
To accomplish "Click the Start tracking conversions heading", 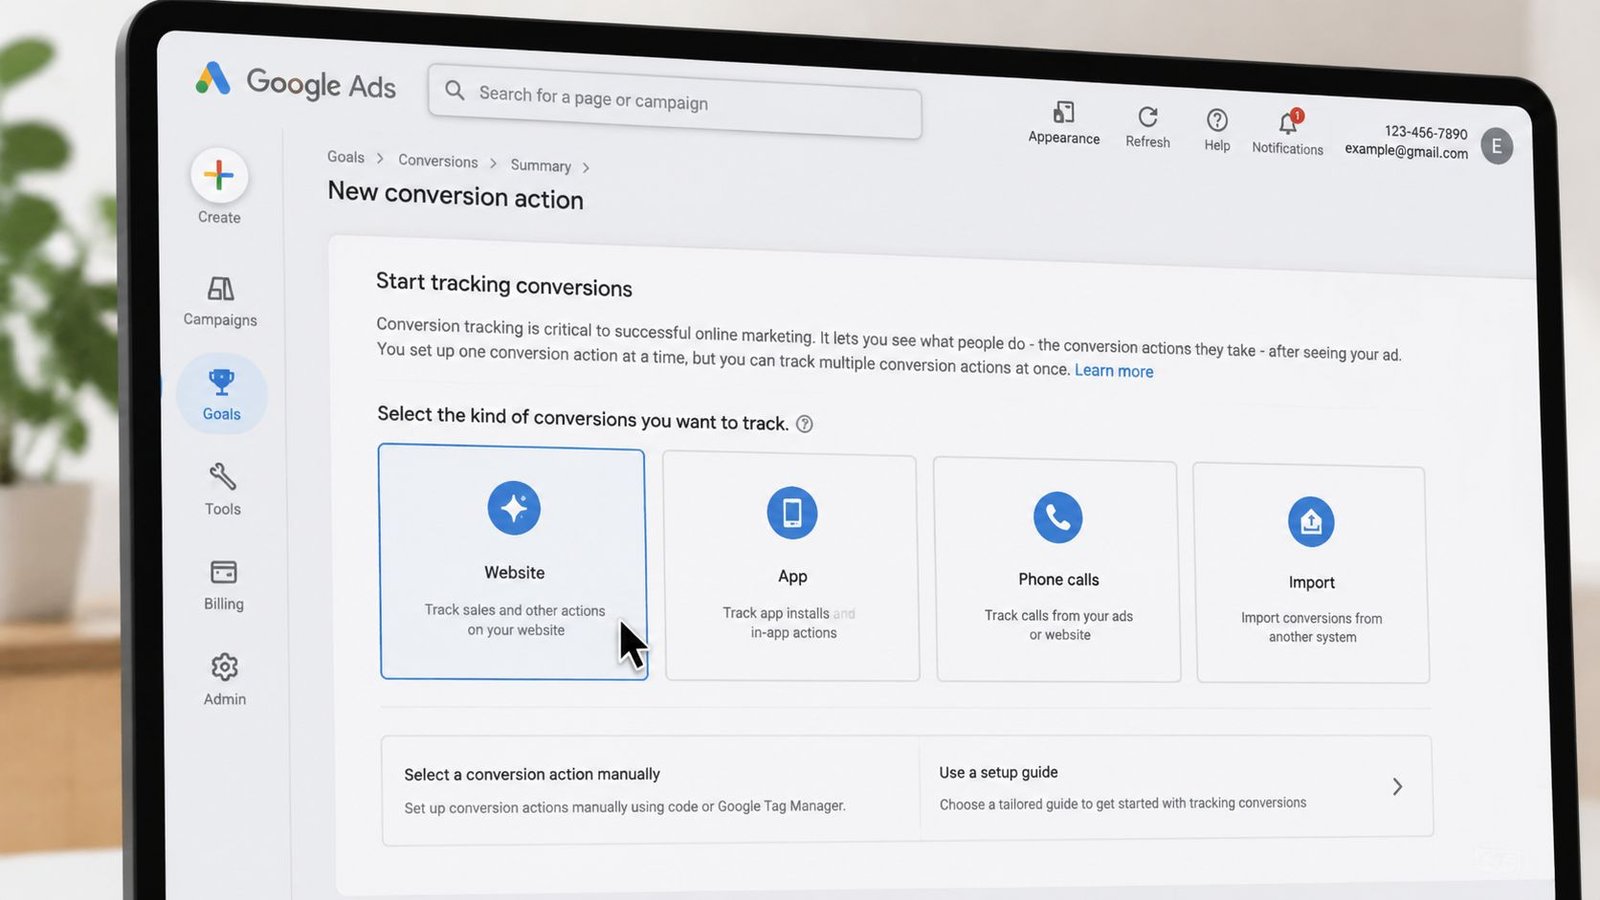I will coord(504,285).
